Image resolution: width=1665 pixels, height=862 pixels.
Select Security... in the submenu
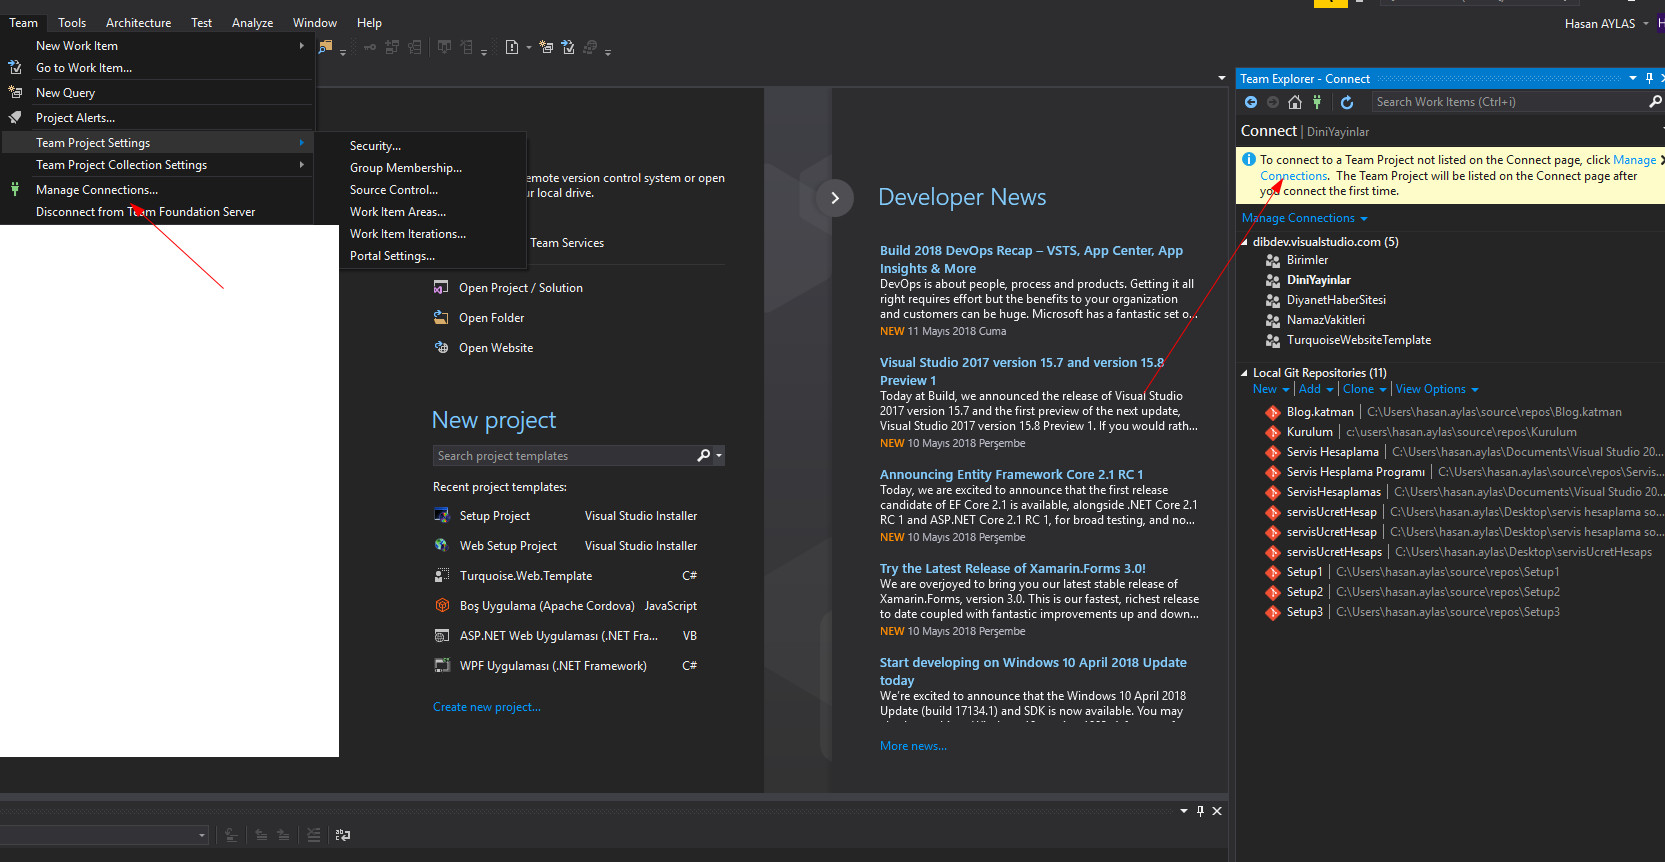pyautogui.click(x=433, y=146)
